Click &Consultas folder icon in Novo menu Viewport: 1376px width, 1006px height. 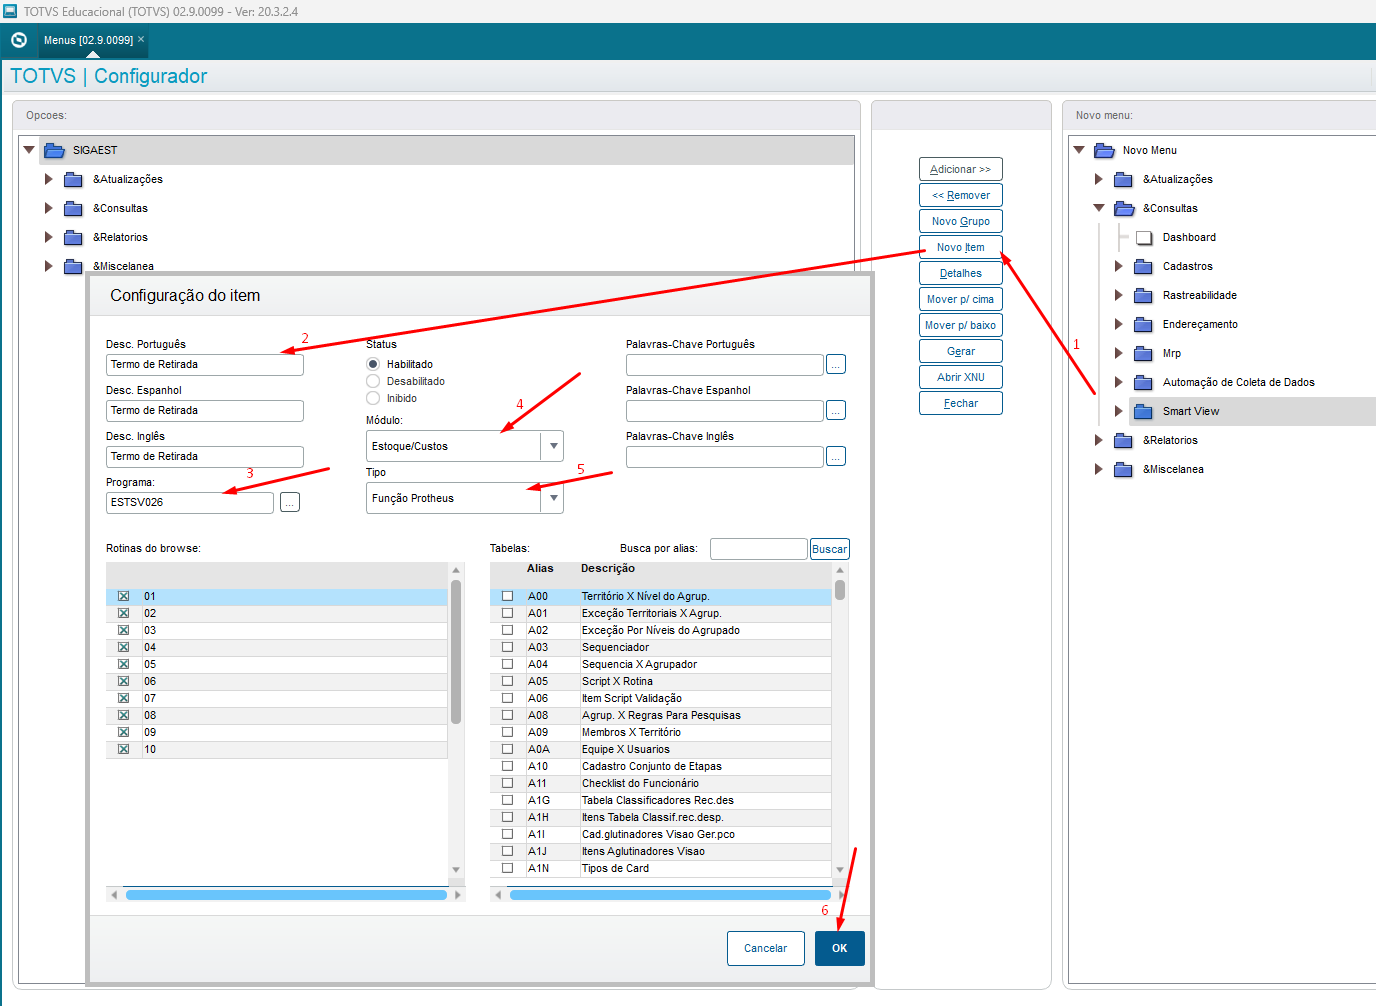click(x=1124, y=208)
